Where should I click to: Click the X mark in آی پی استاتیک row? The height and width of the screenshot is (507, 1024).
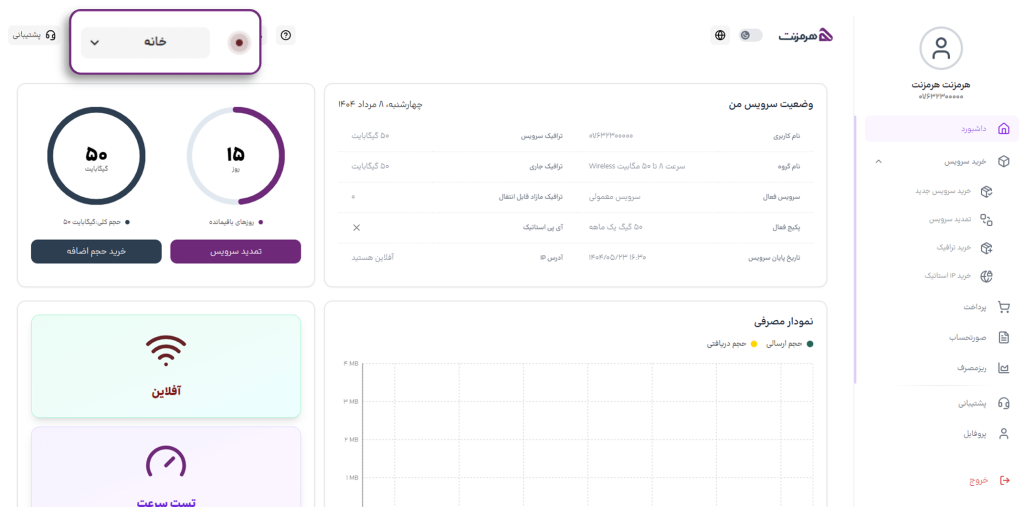click(357, 227)
